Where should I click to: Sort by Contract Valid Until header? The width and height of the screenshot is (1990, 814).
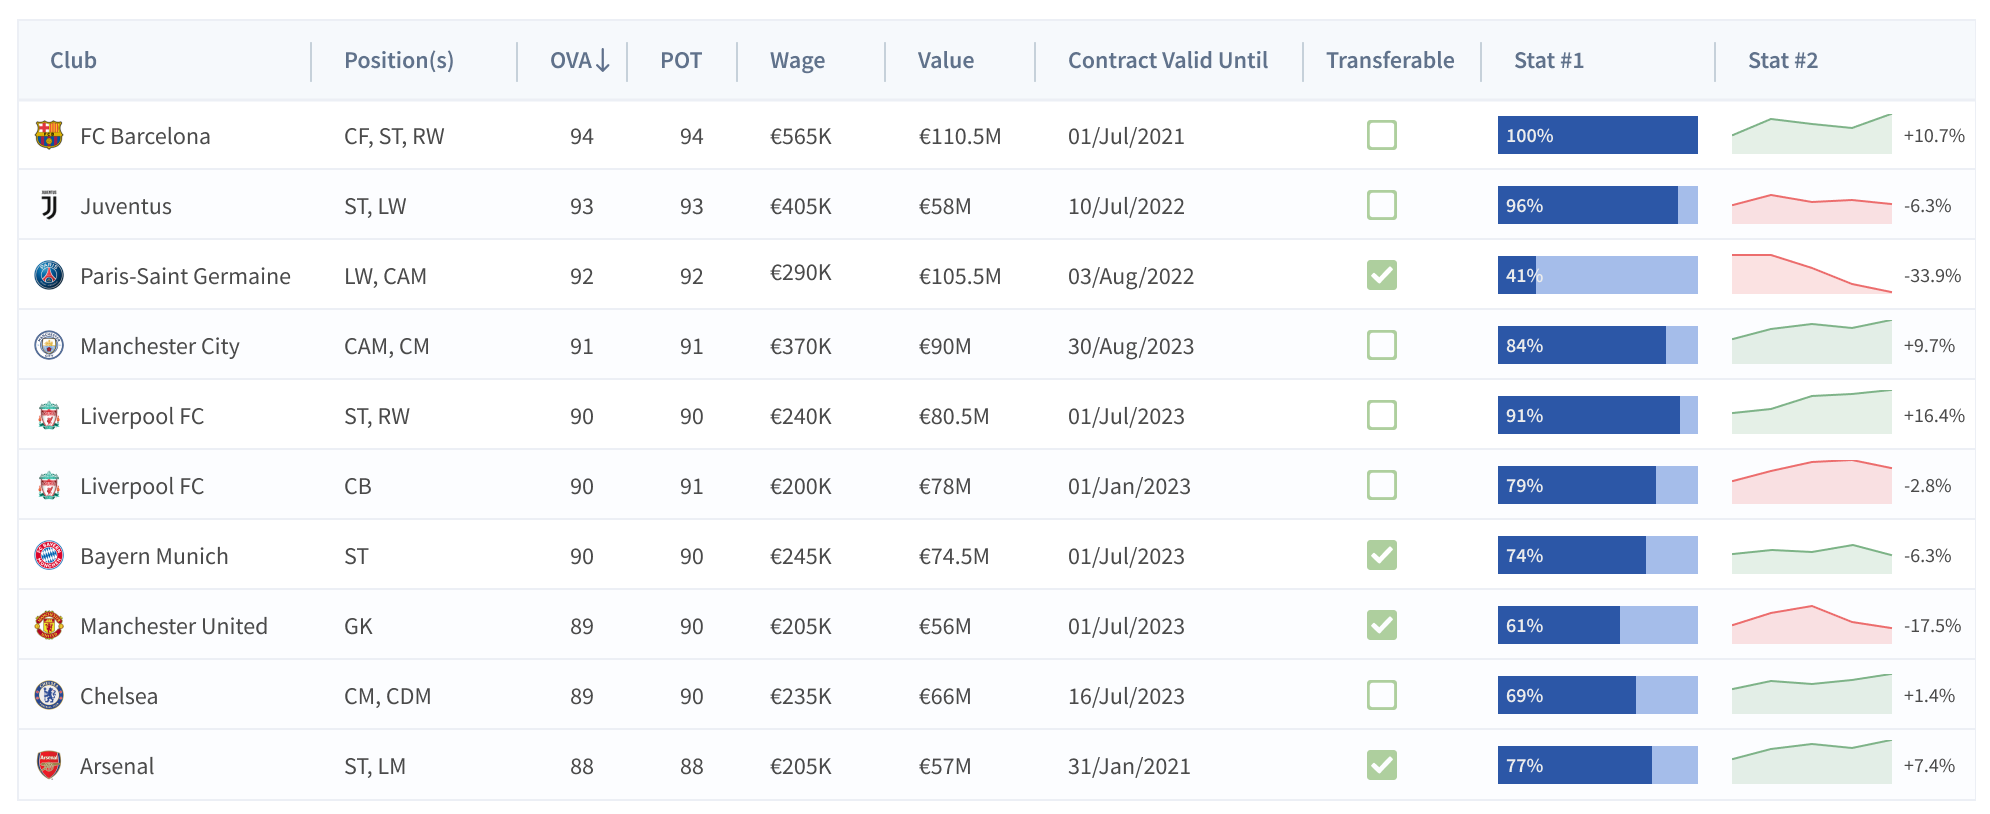tap(1167, 61)
